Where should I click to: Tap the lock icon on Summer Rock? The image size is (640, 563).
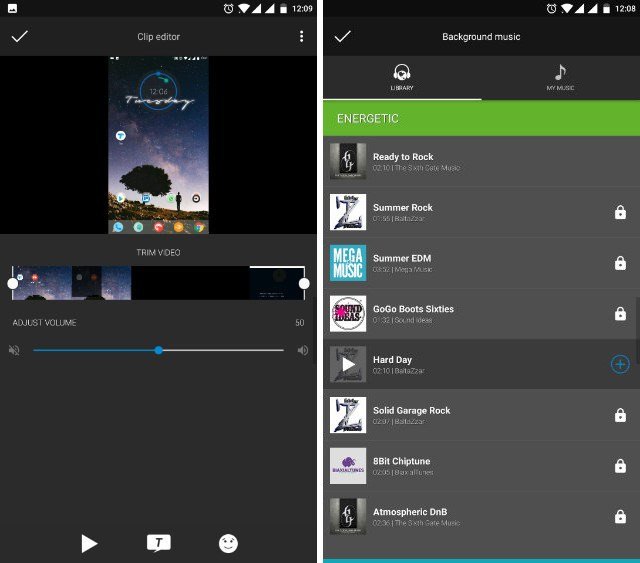tap(620, 212)
